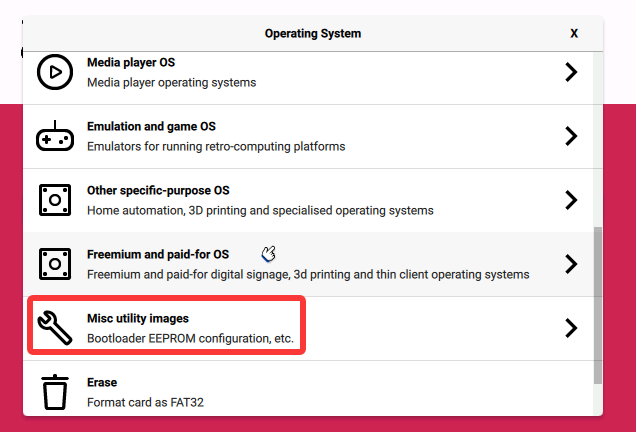Expand Freemium and paid-for OS chevron

point(571,264)
